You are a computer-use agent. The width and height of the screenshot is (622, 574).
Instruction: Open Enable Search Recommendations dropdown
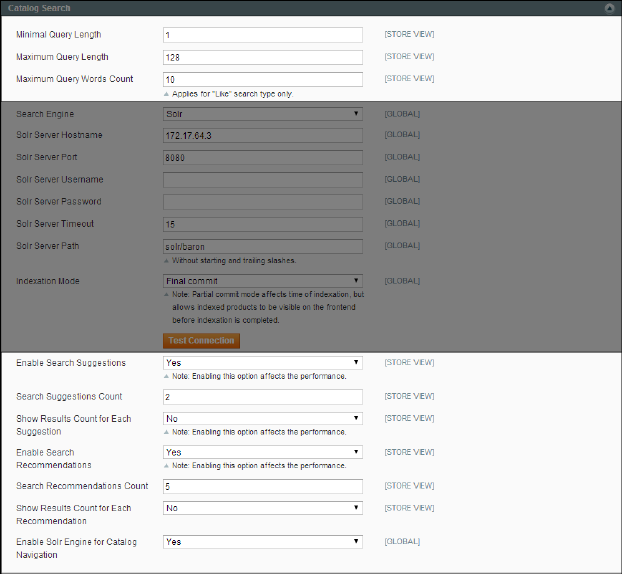click(x=262, y=452)
